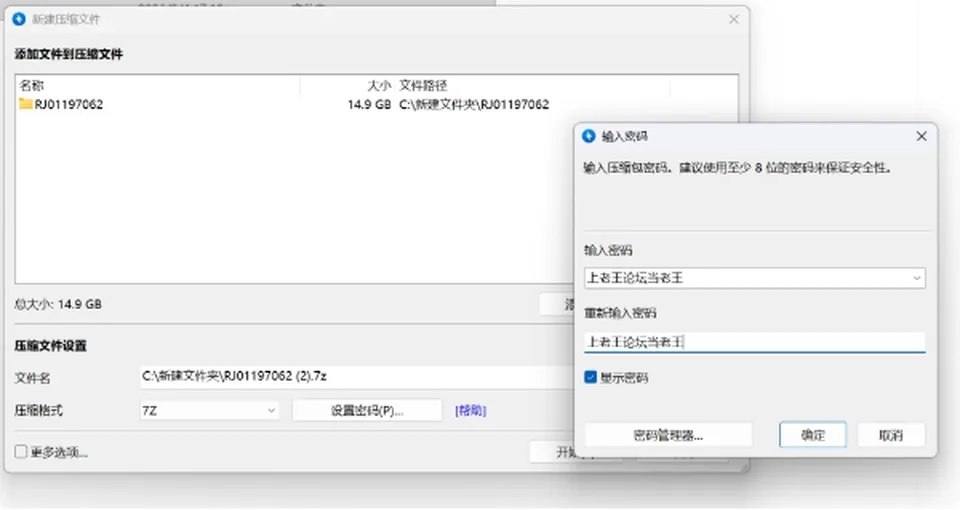Click the 总大小: 14.9 GB label
The height and width of the screenshot is (510, 960).
pyautogui.click(x=58, y=304)
